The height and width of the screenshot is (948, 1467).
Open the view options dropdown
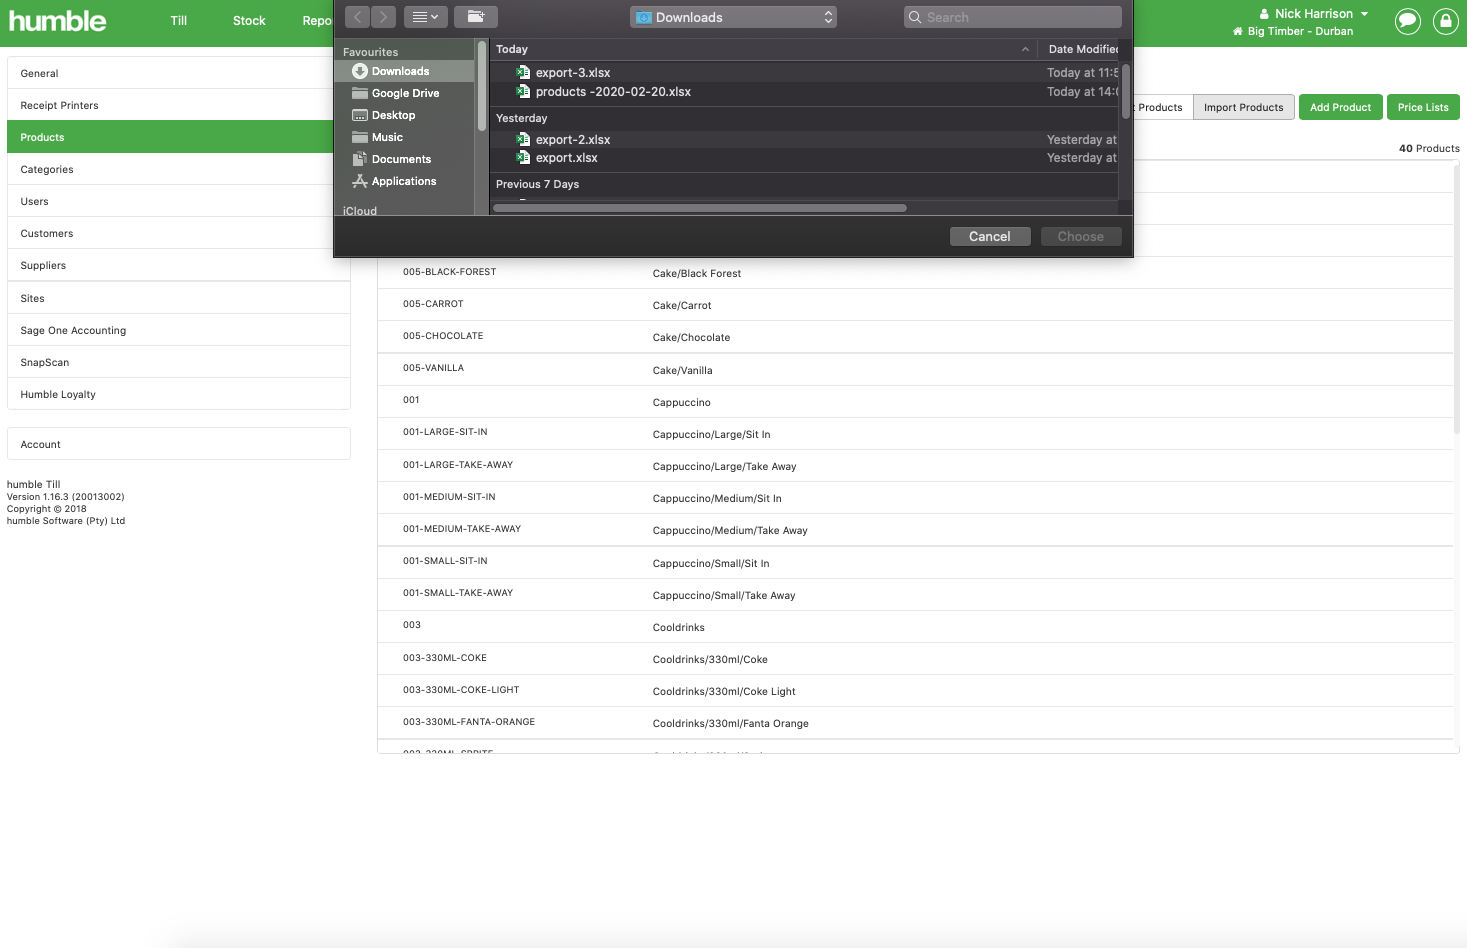coord(424,16)
